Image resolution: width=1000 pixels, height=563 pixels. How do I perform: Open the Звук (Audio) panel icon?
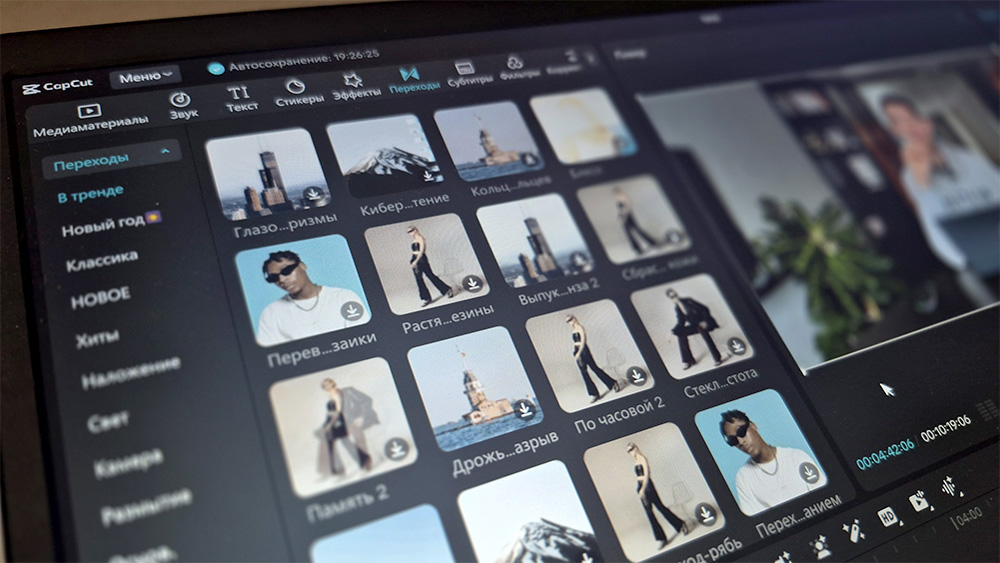coord(181,100)
